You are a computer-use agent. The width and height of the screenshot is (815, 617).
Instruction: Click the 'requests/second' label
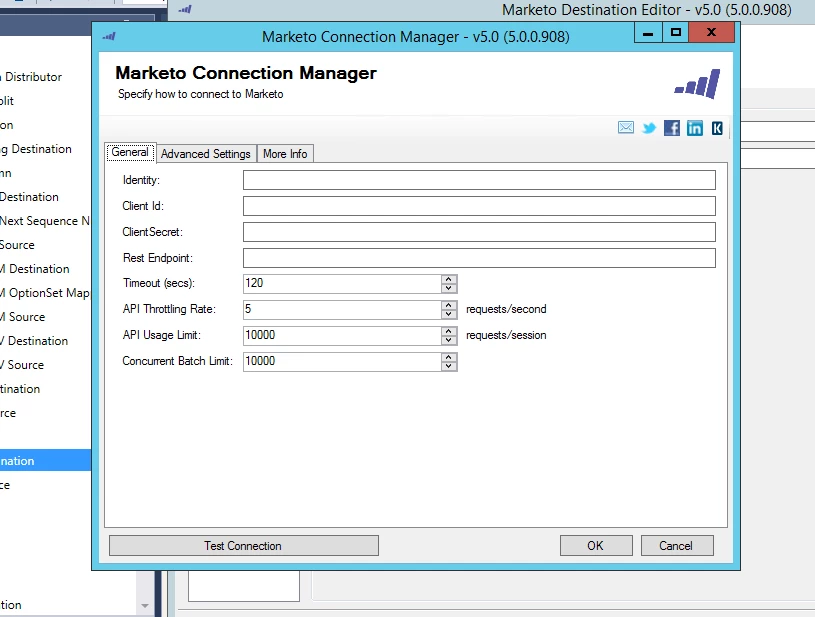click(506, 309)
